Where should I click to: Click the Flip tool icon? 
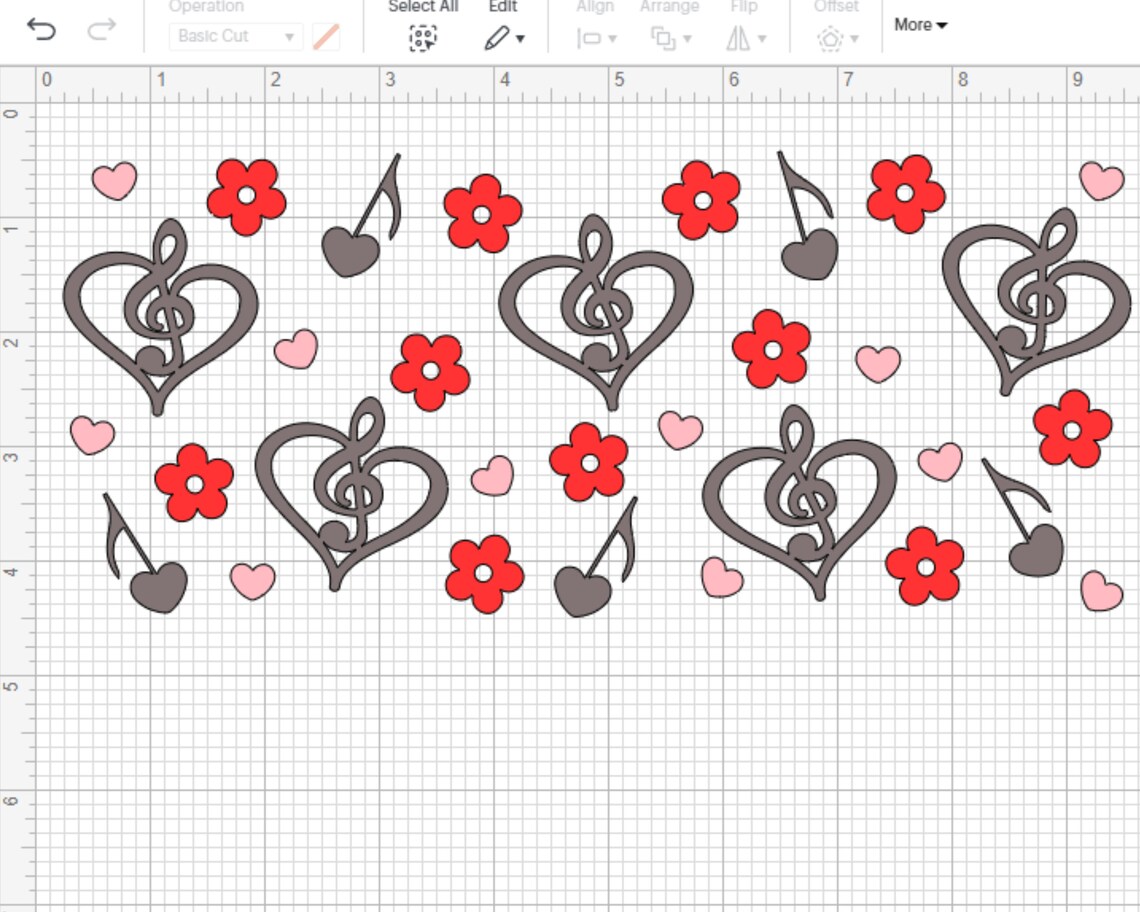(739, 37)
